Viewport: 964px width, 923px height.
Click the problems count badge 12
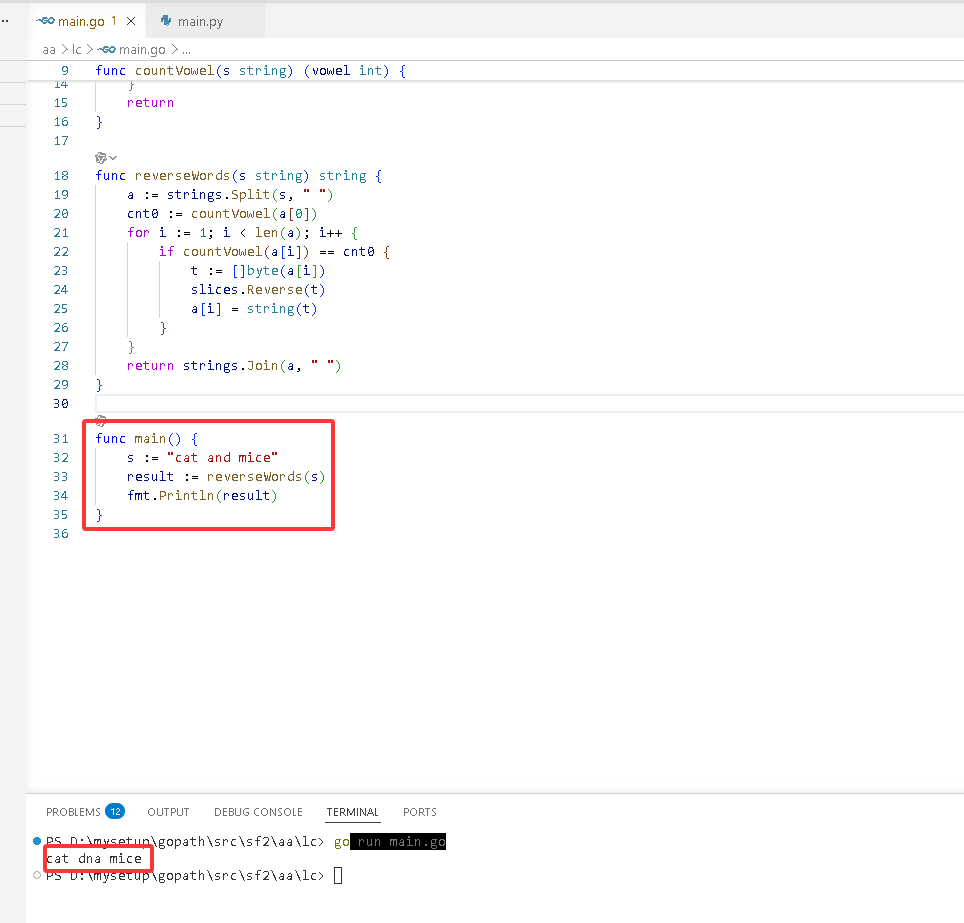pyautogui.click(x=115, y=811)
